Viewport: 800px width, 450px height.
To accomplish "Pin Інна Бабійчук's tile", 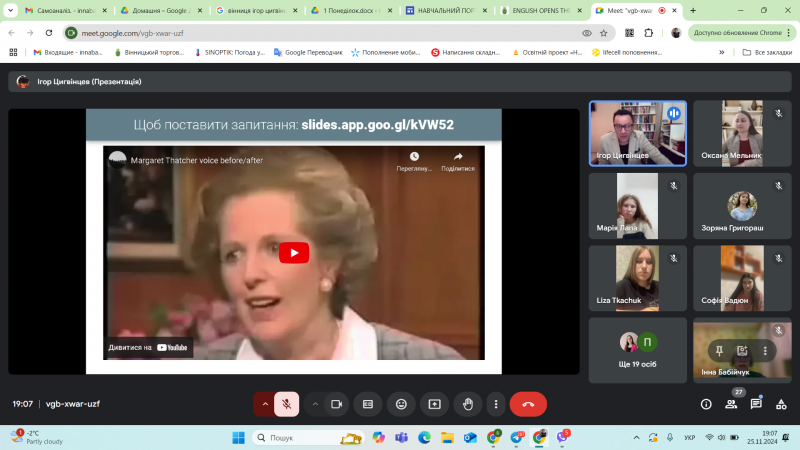I will tap(719, 351).
